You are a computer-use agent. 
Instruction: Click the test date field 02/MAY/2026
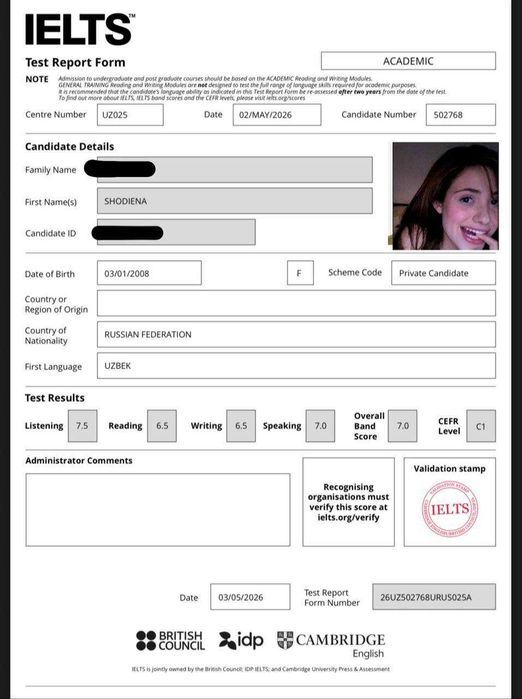pos(276,115)
